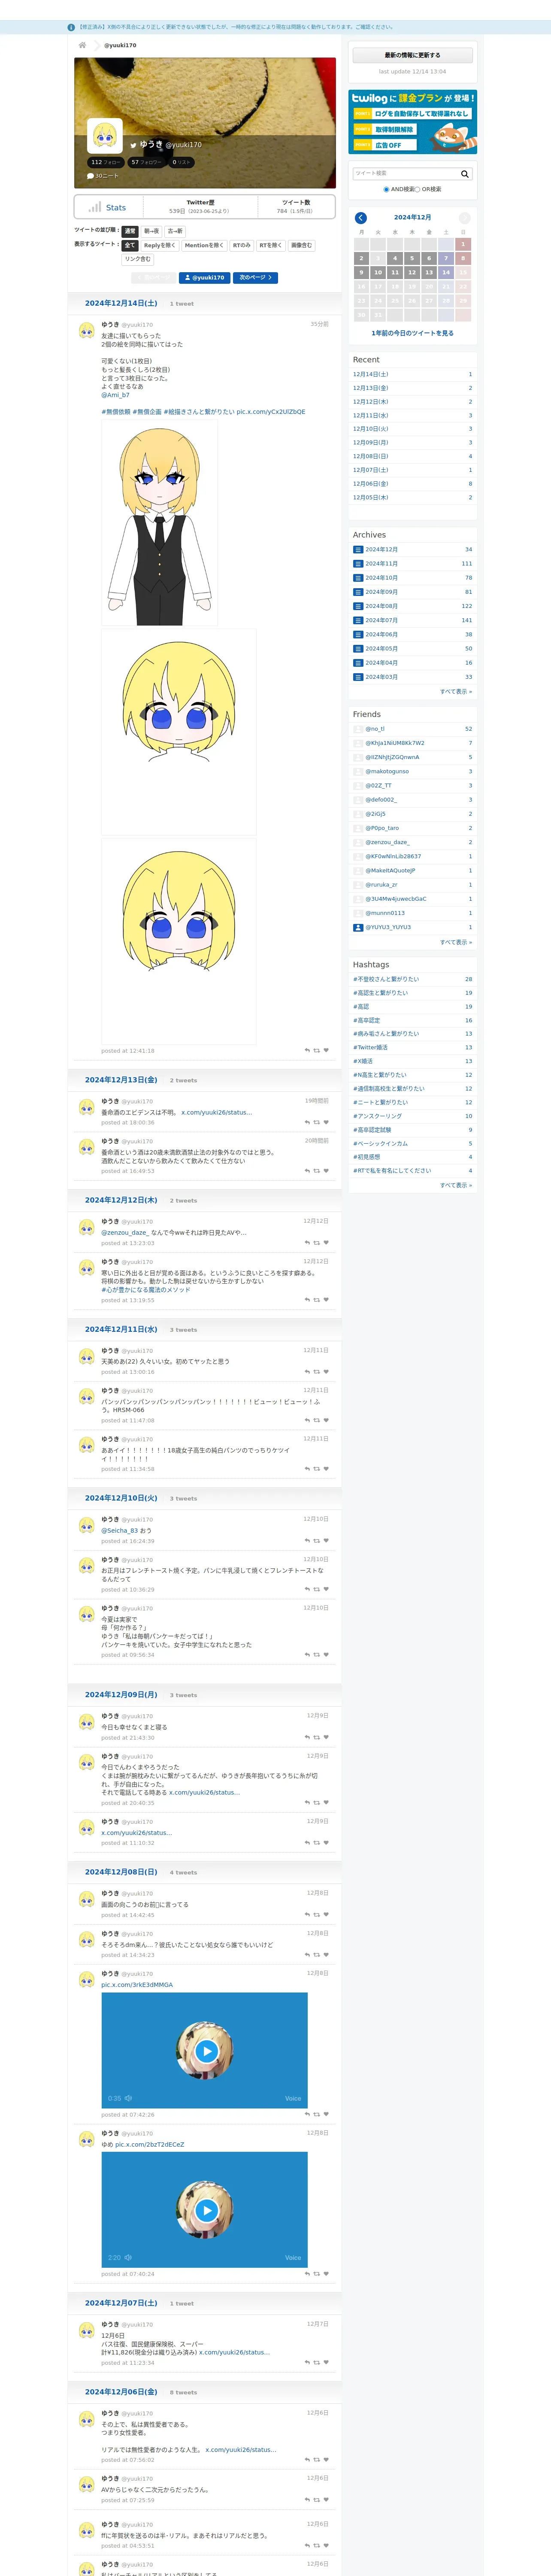Open Twitter bird icon beside ゆうき name
The width and height of the screenshot is (551, 2576).
coord(133,145)
